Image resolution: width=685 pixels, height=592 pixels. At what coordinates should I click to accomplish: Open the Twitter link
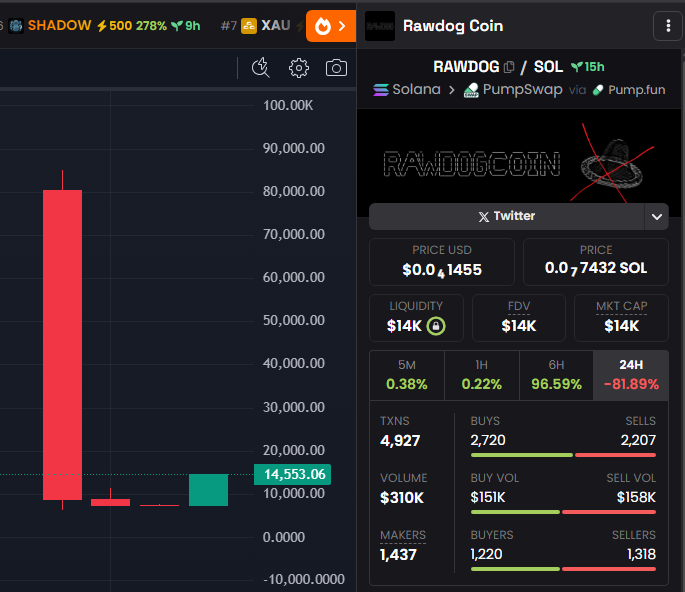(x=506, y=216)
